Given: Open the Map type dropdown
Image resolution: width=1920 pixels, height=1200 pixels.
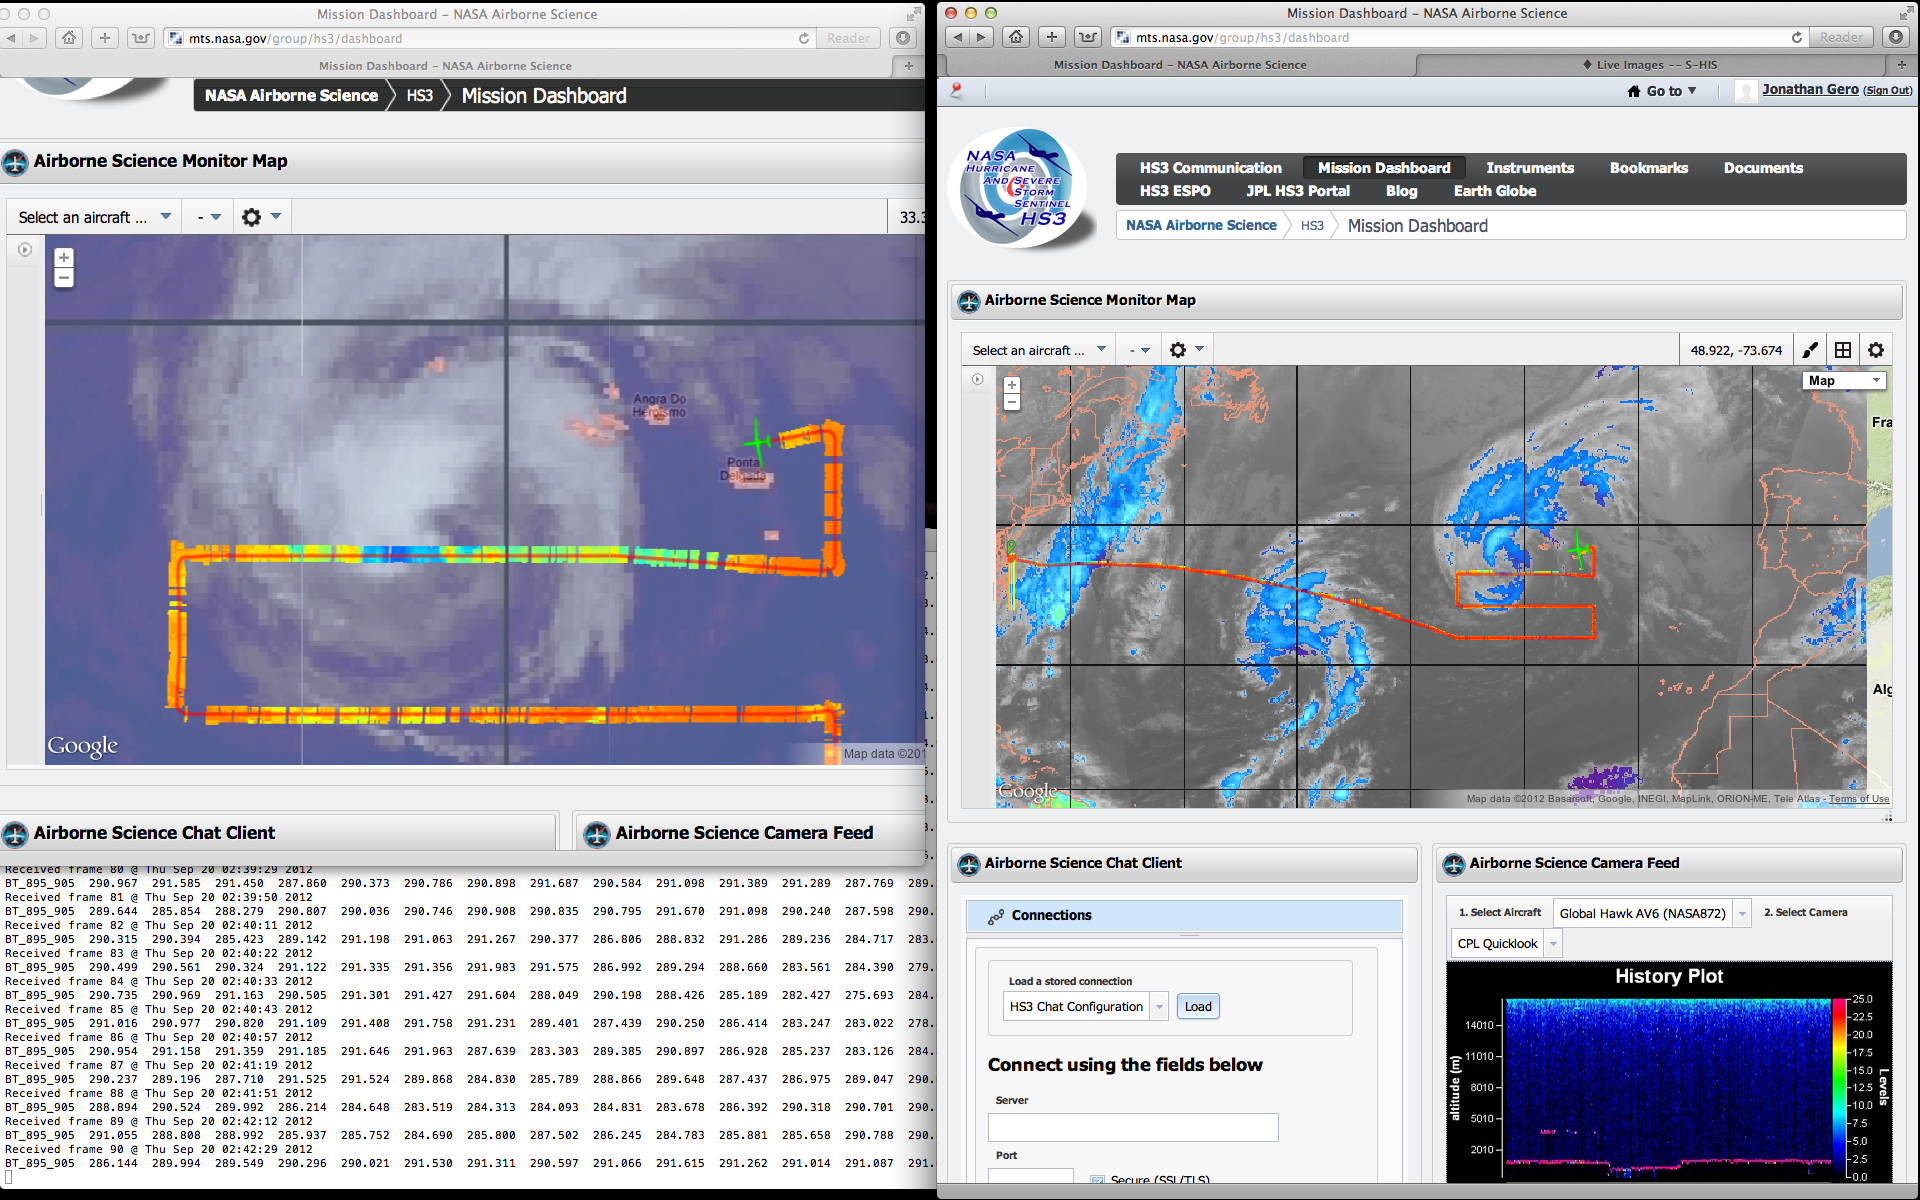Looking at the screenshot, I should click(x=1845, y=380).
